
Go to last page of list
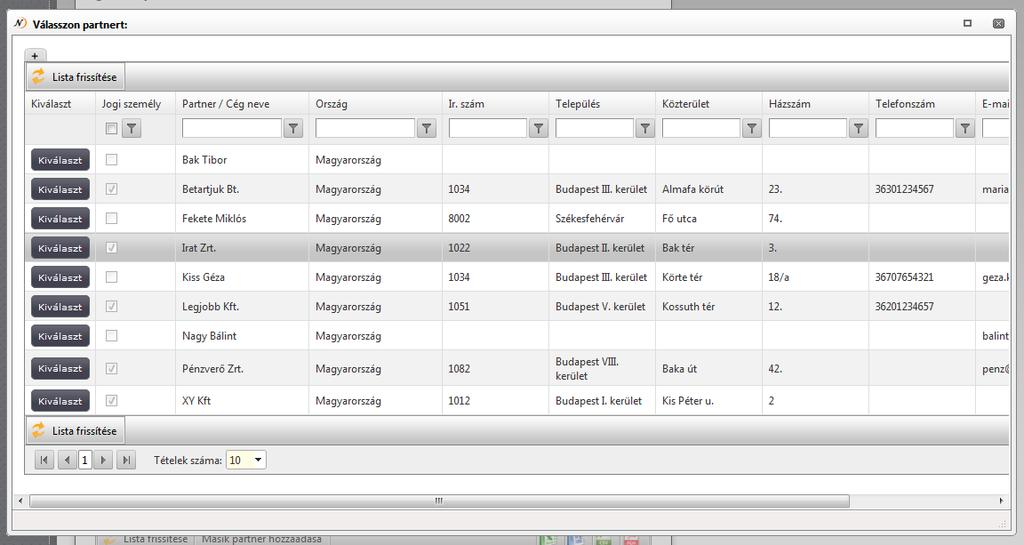click(126, 460)
